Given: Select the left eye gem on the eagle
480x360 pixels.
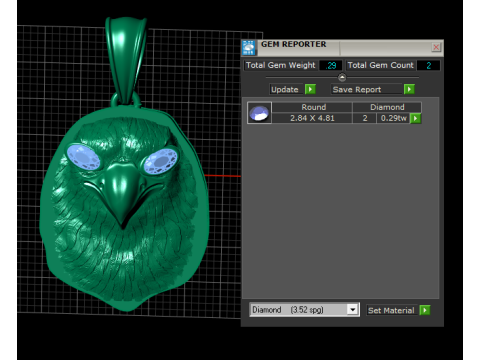Looking at the screenshot, I should click(83, 157).
